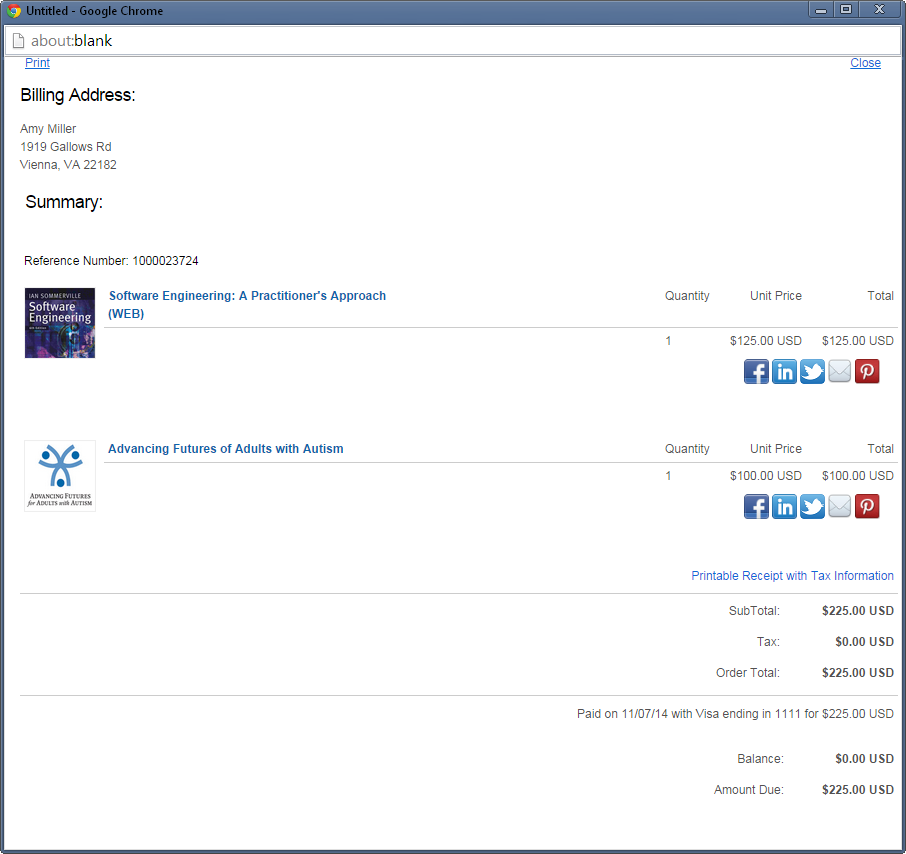Minimize the Chrome window

(820, 10)
